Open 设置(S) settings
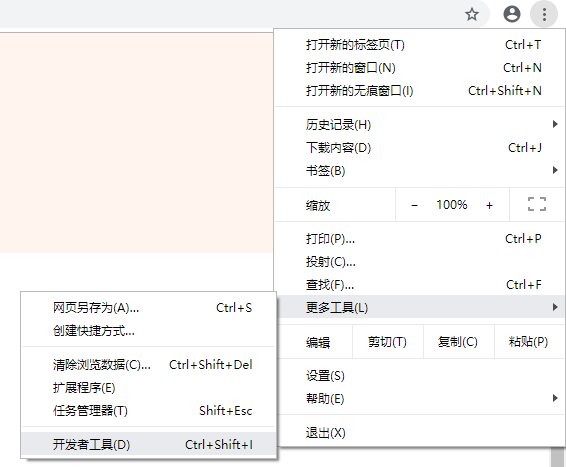This screenshot has width=566, height=467. click(x=420, y=376)
